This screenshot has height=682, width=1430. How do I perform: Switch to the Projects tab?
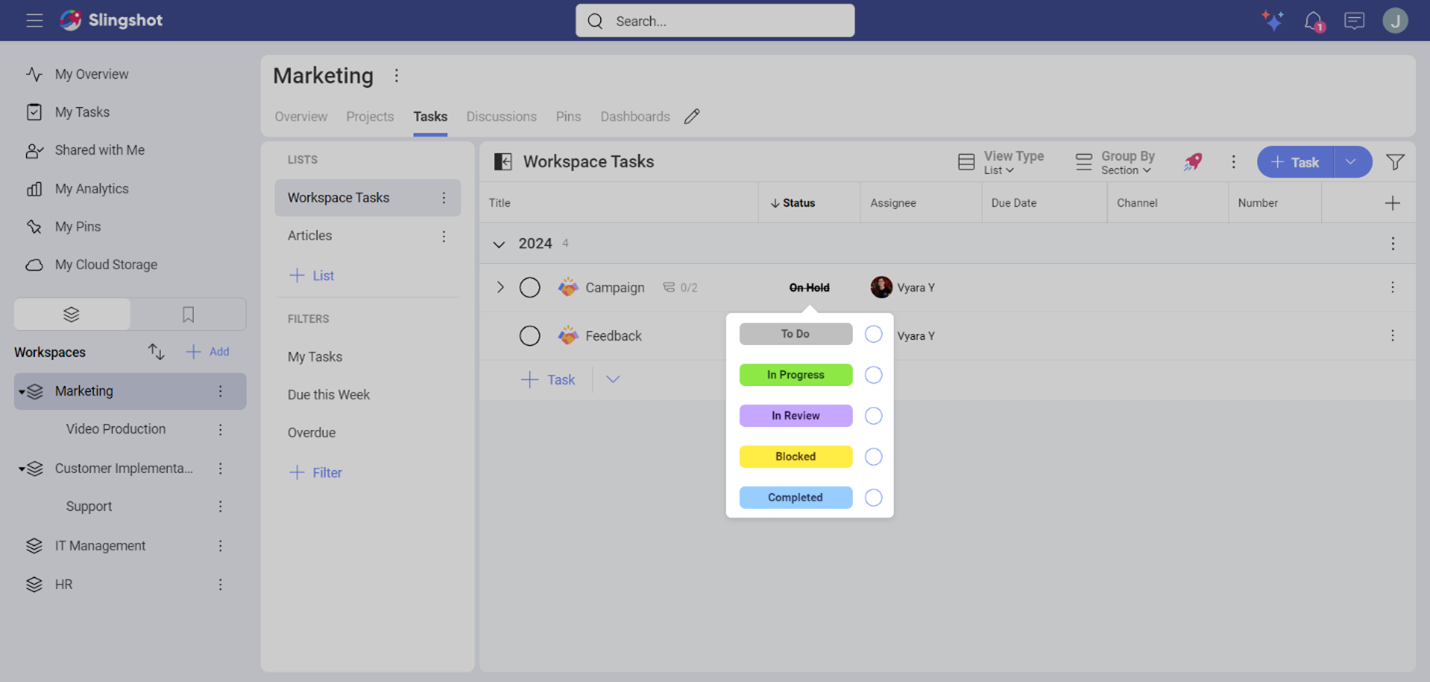[370, 116]
